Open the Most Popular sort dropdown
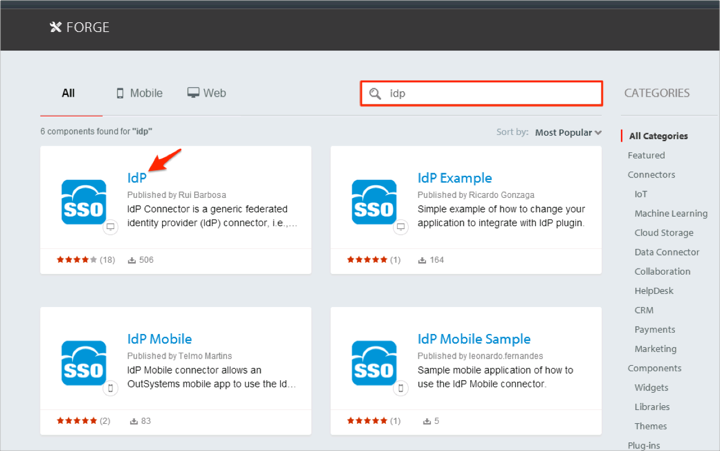Image resolution: width=720 pixels, height=451 pixels. (568, 132)
